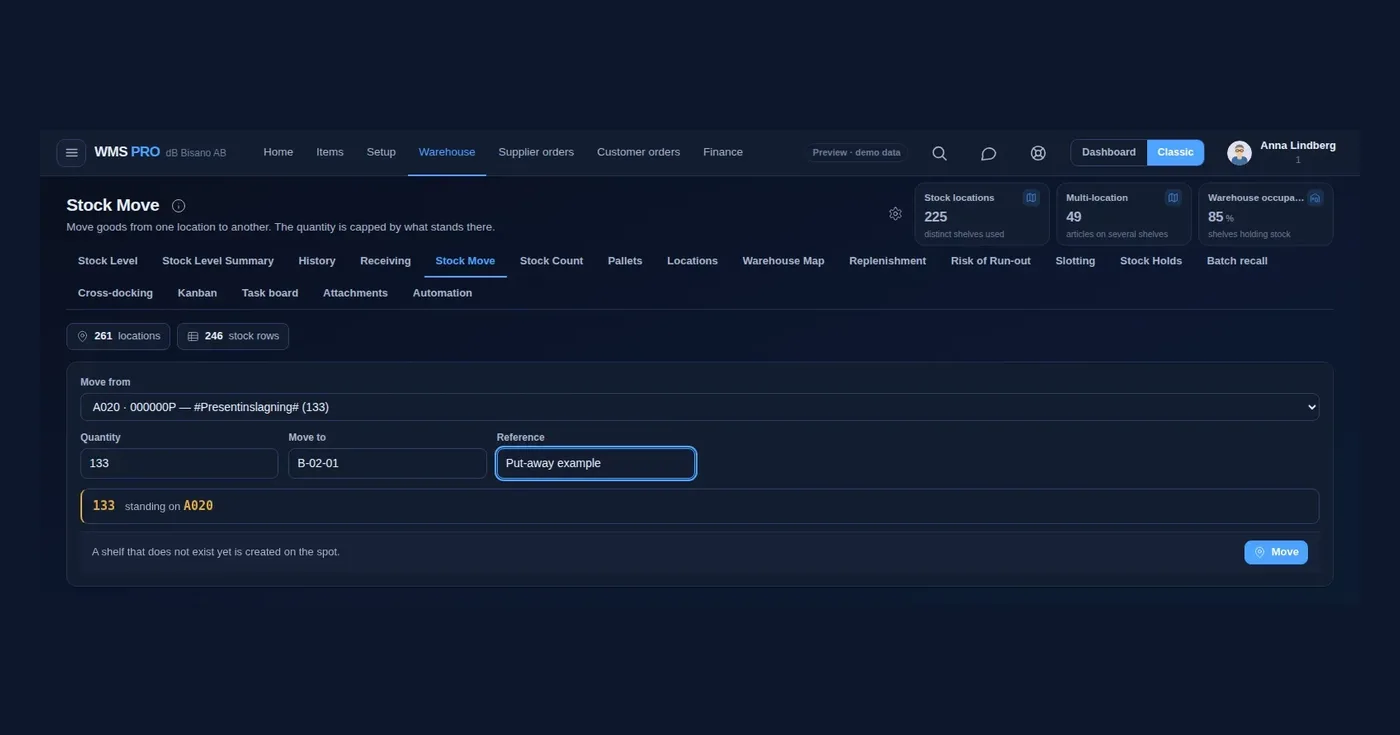Select the Classic view toggle
This screenshot has width=1400, height=735.
[x=1175, y=152]
